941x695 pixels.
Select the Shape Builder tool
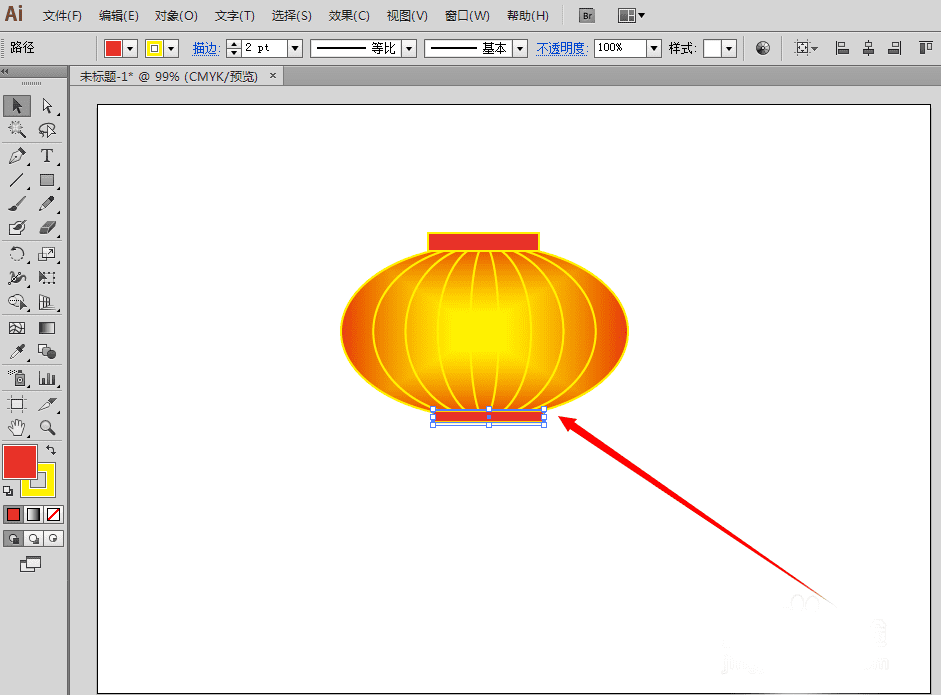pos(17,302)
